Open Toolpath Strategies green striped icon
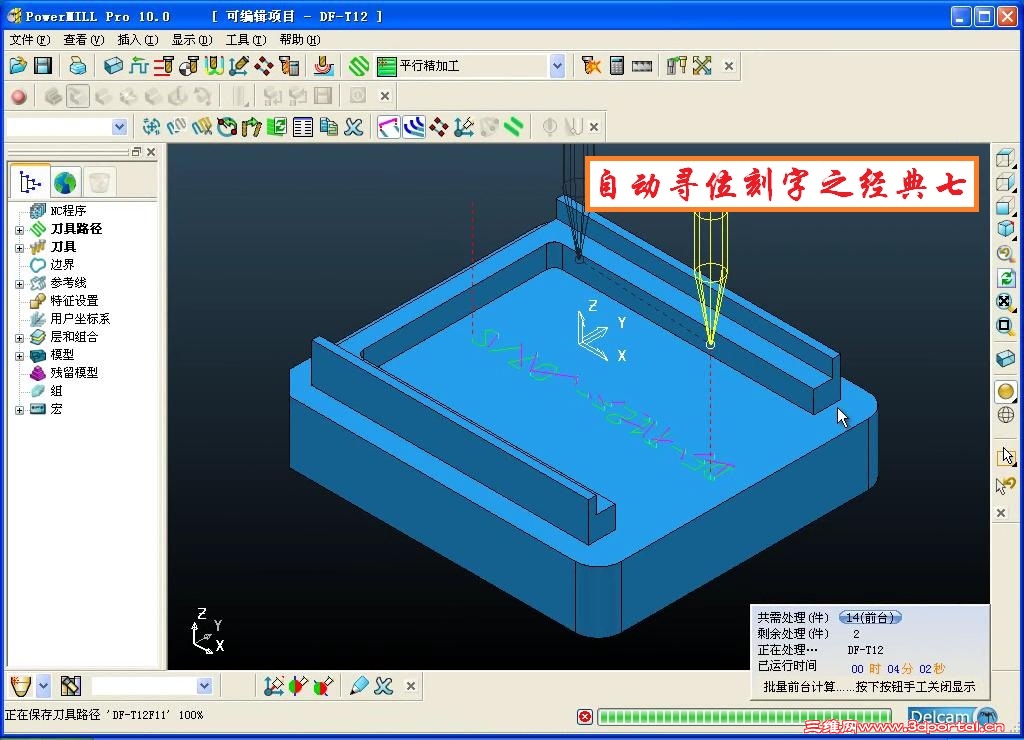Image resolution: width=1024 pixels, height=740 pixels. click(x=359, y=66)
